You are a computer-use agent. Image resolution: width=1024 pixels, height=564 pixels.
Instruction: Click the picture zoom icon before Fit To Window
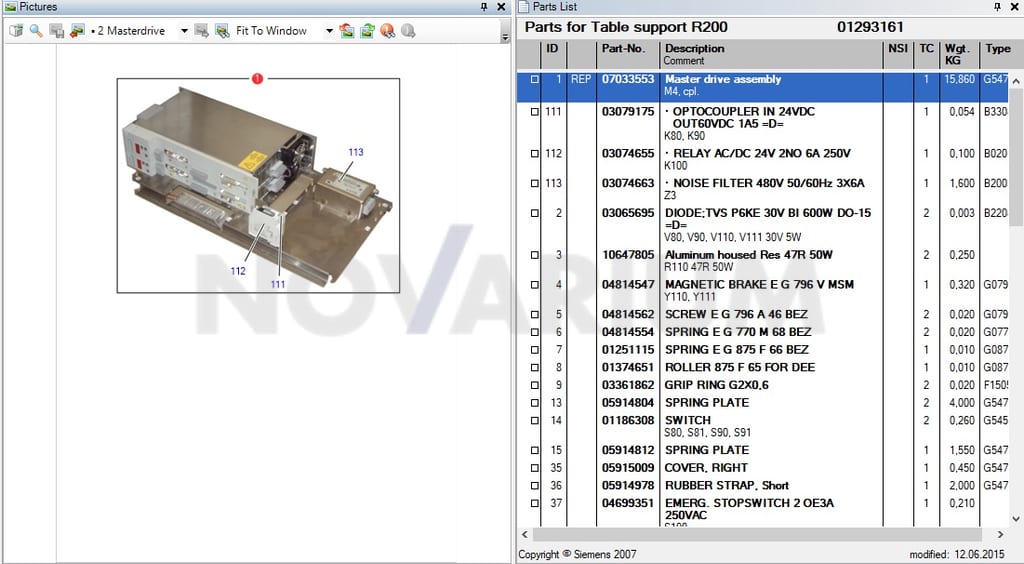click(x=222, y=31)
